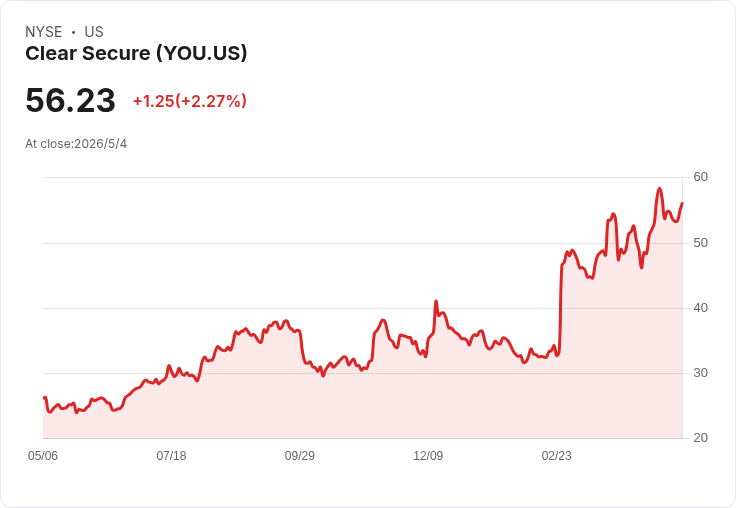Click the 56.23 current price
The image size is (736, 508).
click(70, 100)
